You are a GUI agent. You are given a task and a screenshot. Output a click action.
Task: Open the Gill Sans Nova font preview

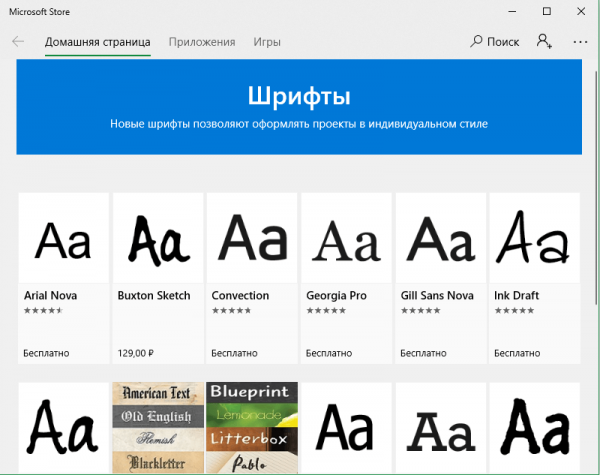(x=441, y=238)
